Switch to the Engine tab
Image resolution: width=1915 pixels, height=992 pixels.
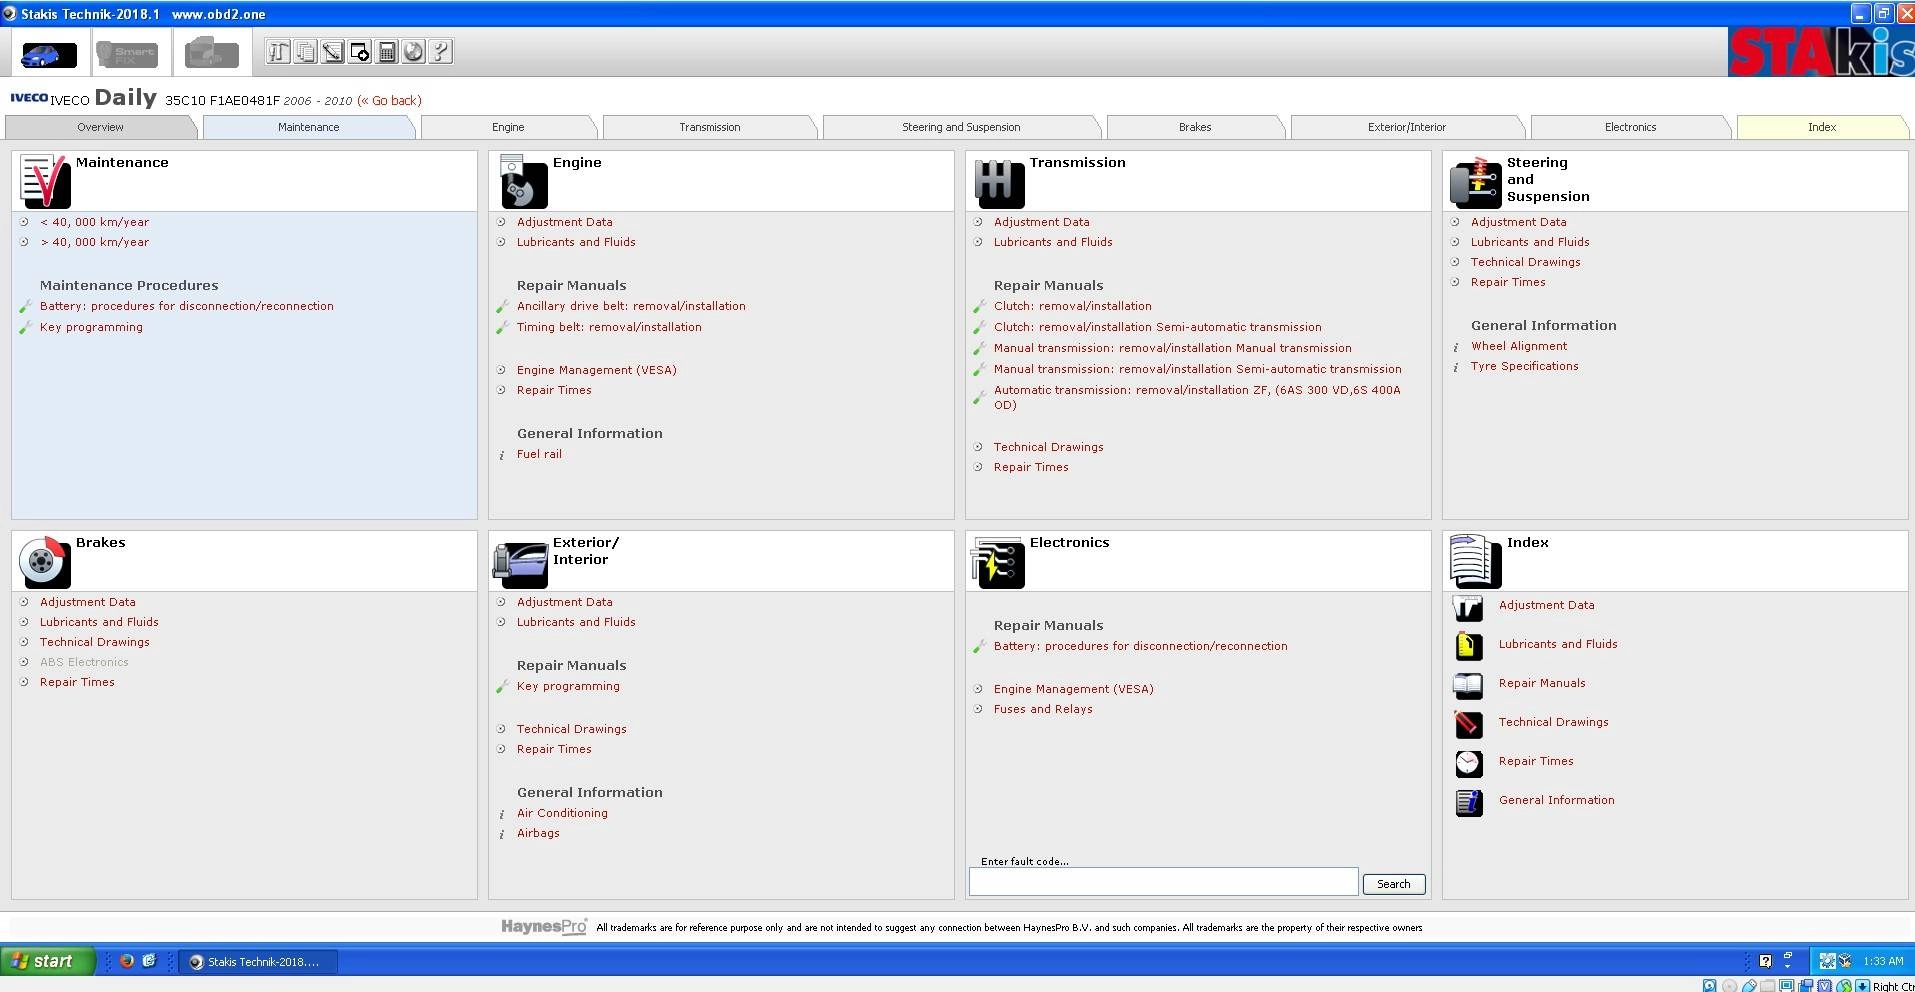pyautogui.click(x=508, y=127)
